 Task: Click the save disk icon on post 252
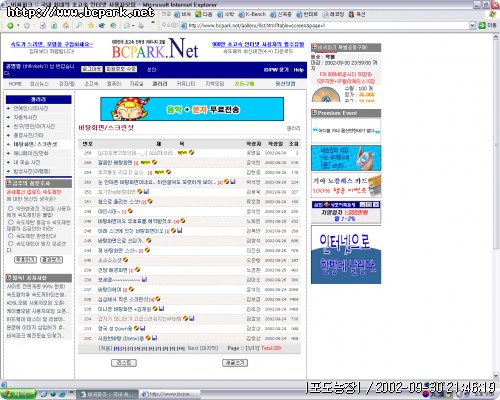tap(146, 191)
